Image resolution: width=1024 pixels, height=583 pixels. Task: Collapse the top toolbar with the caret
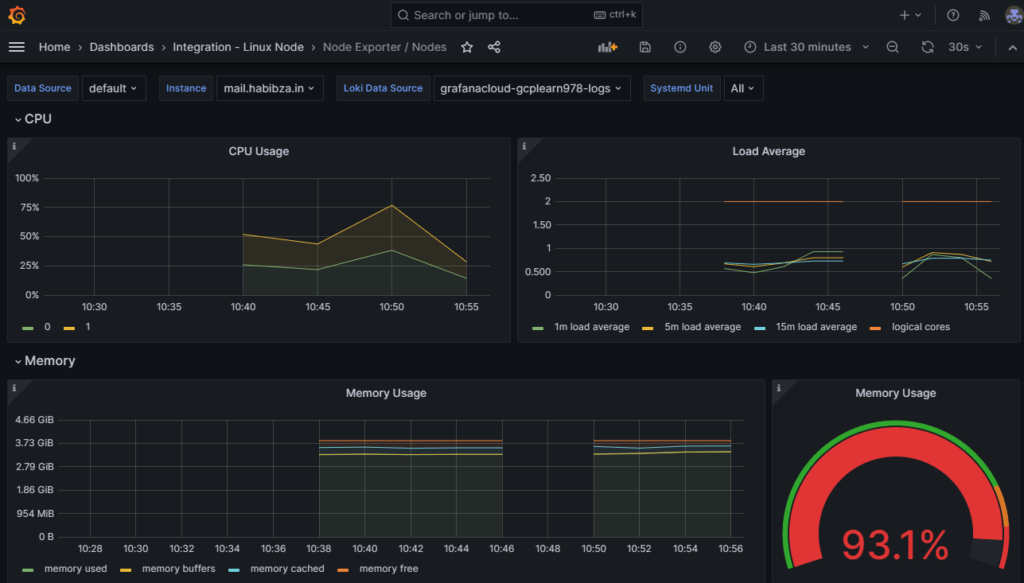coord(1012,47)
